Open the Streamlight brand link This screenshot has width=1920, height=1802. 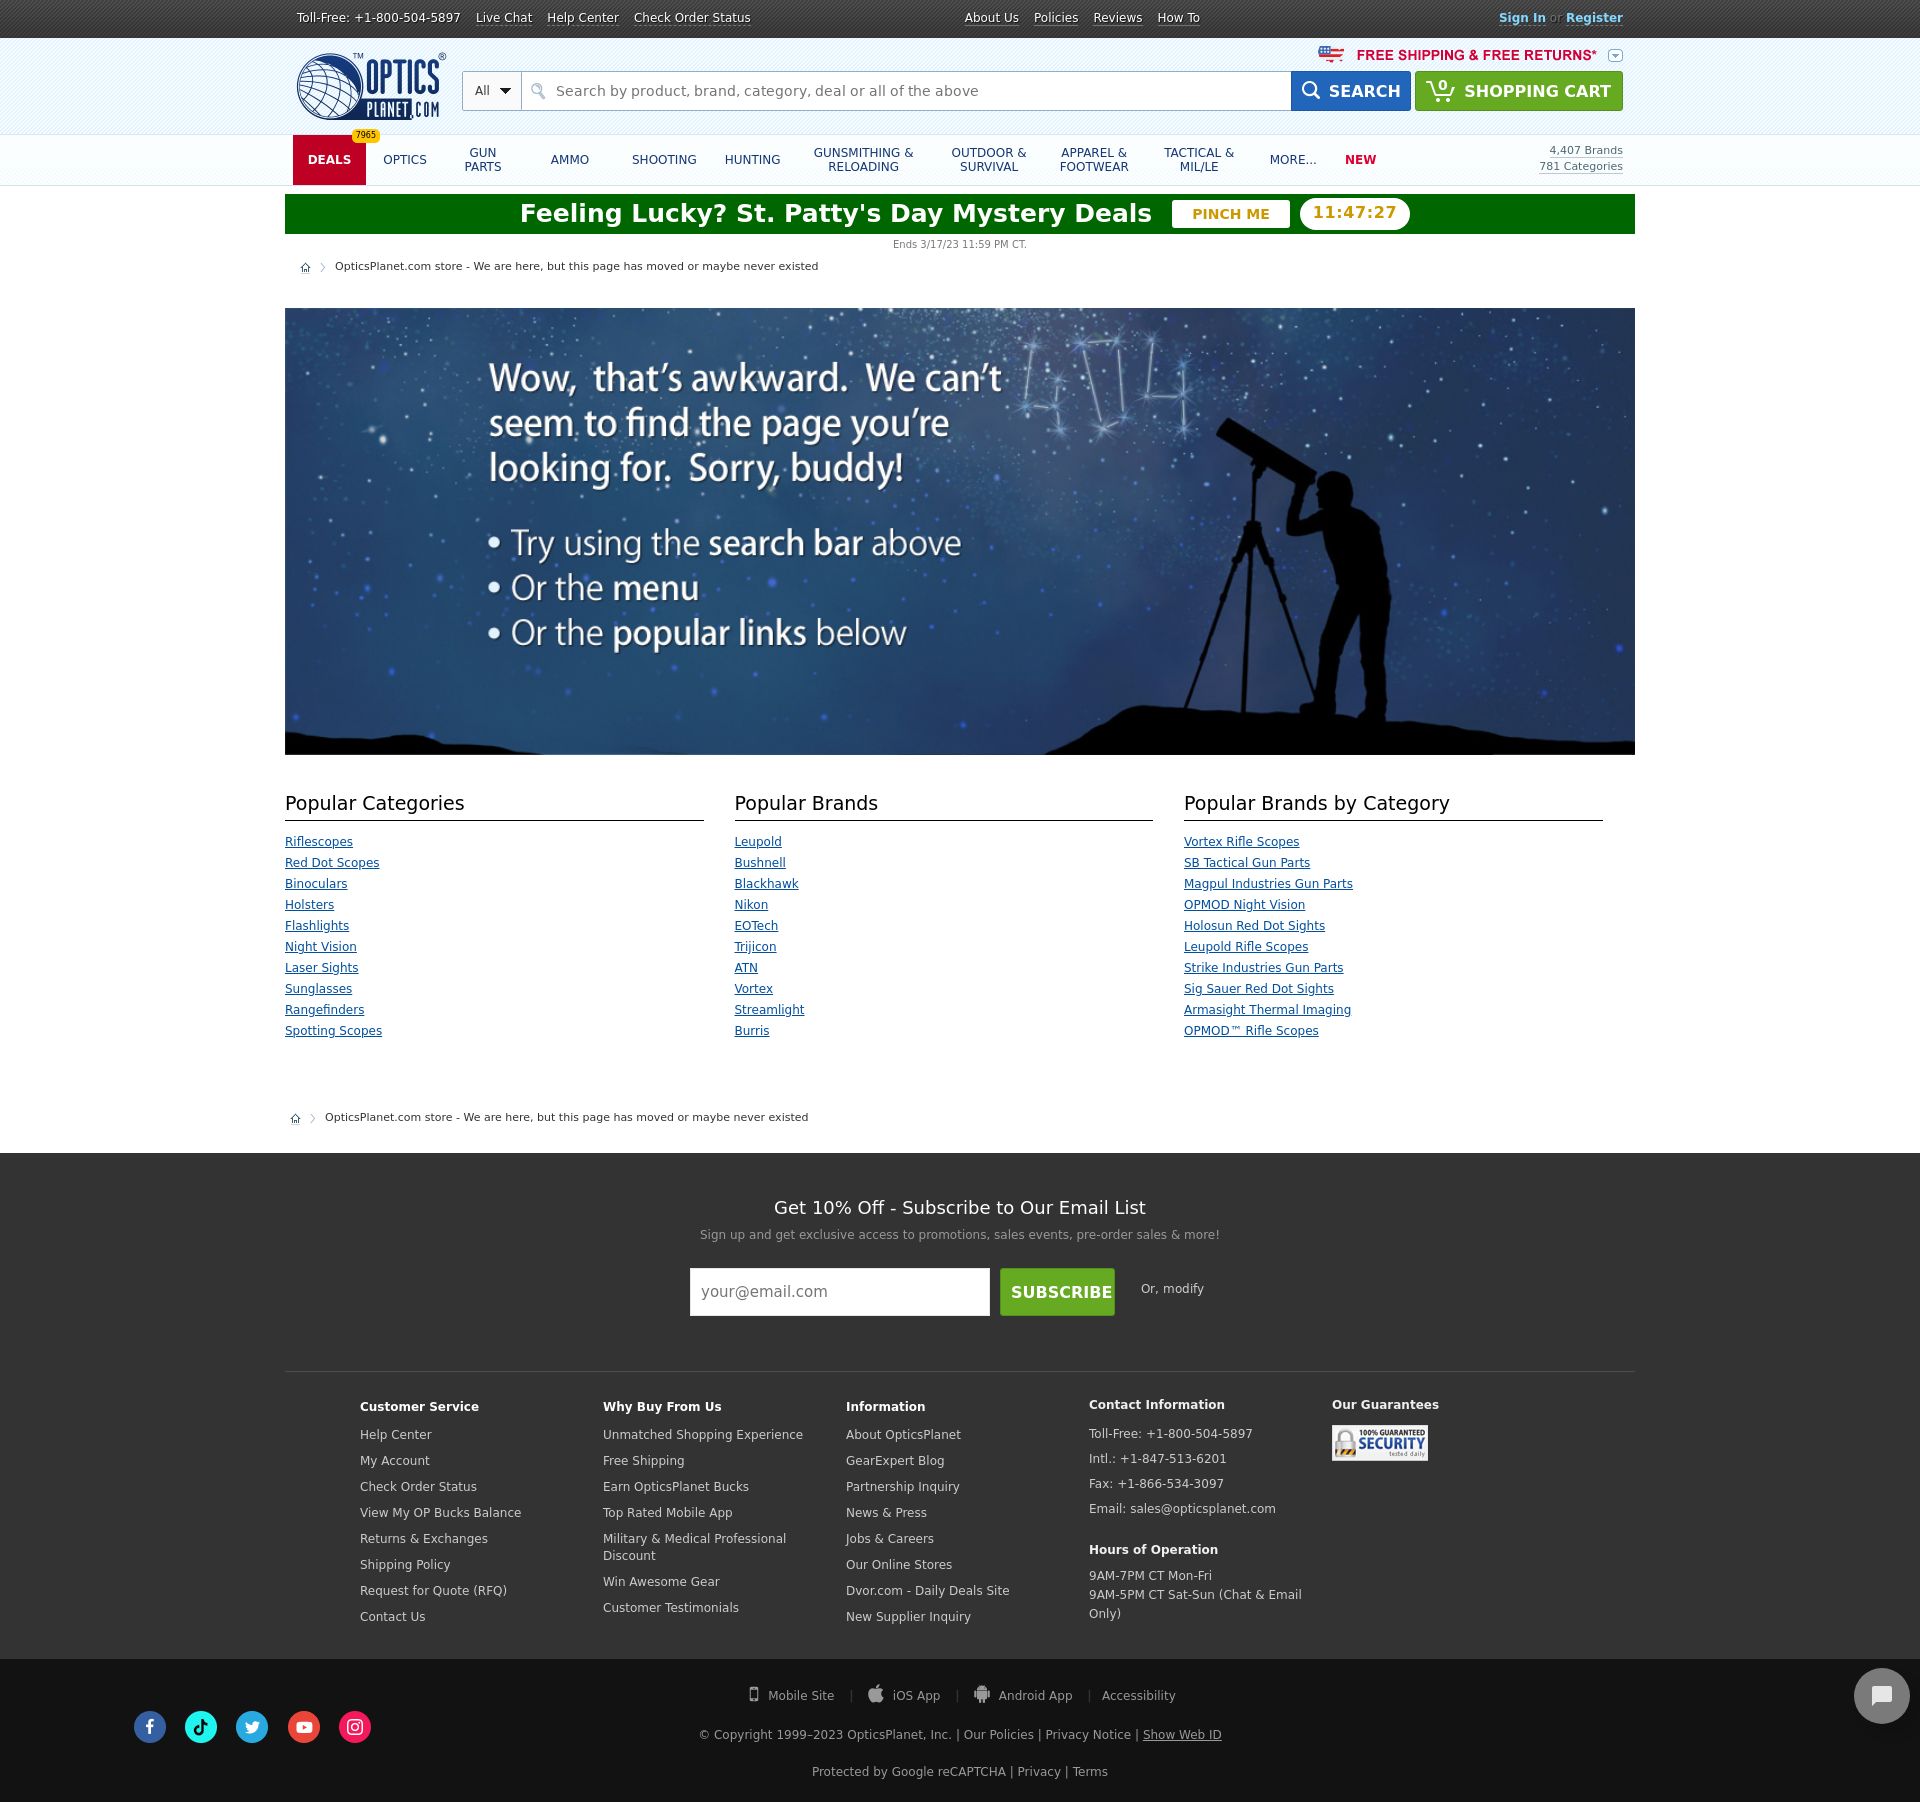pos(769,1010)
